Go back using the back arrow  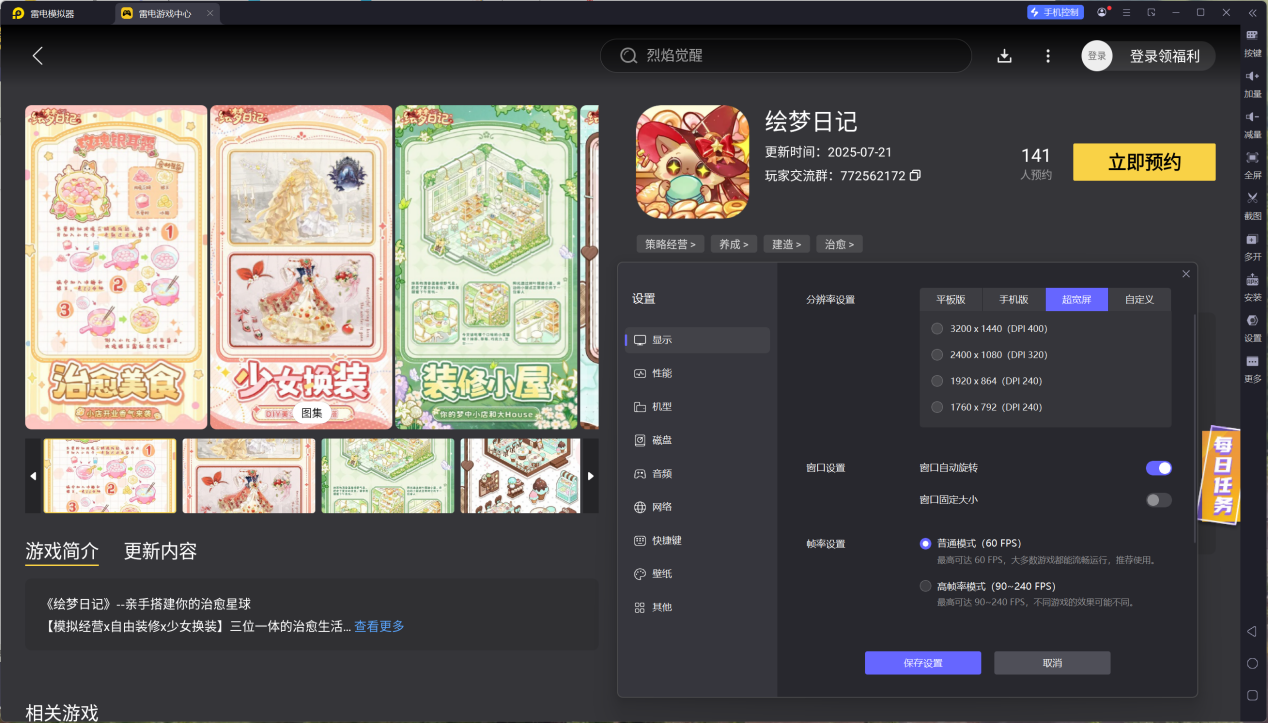coord(38,56)
